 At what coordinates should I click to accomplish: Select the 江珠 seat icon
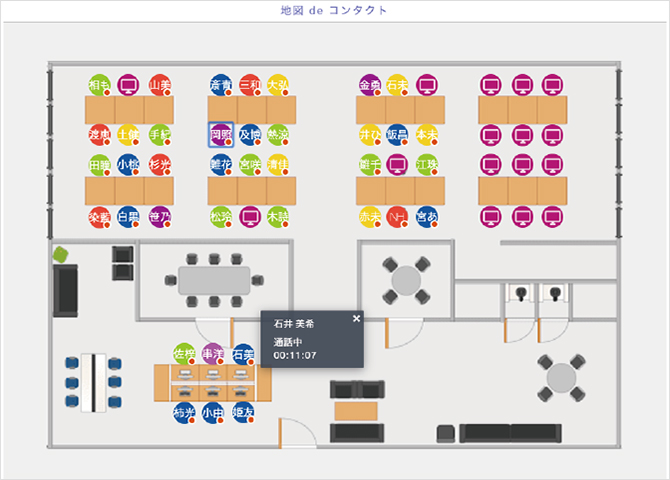point(427,165)
